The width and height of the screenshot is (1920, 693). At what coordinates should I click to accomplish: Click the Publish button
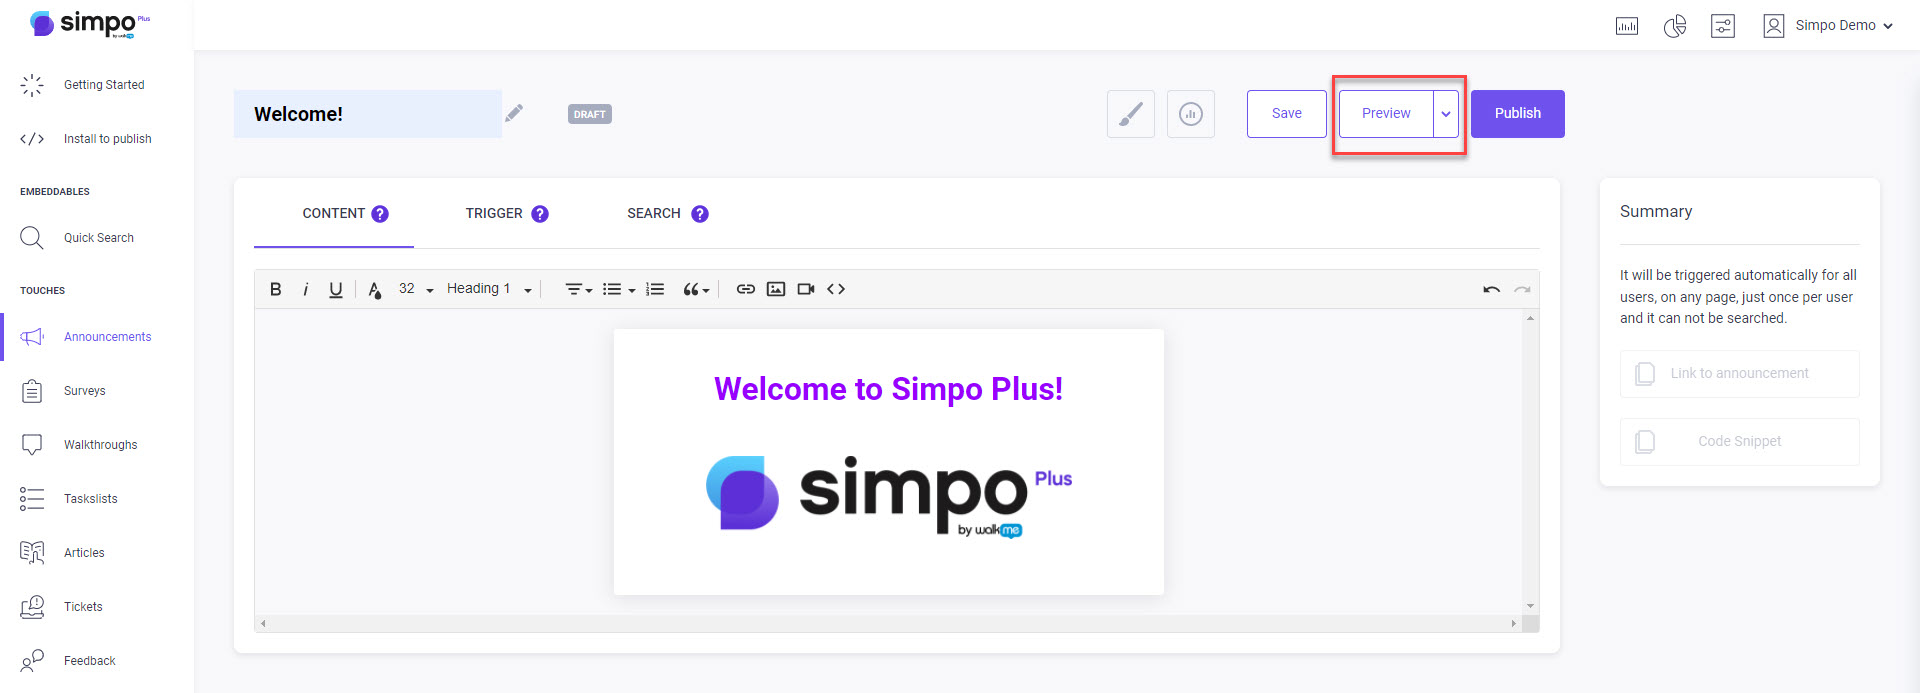pos(1518,114)
